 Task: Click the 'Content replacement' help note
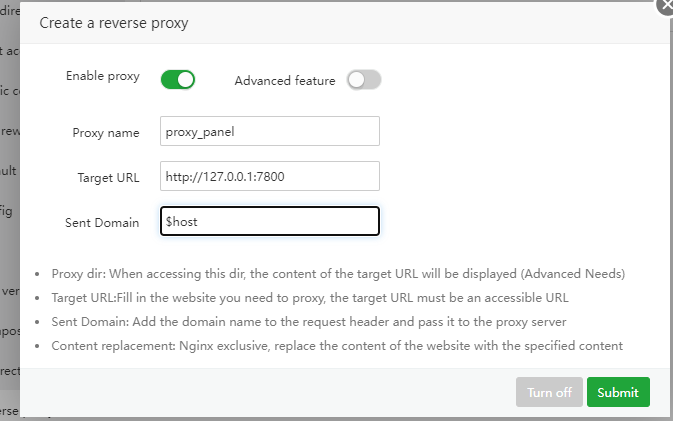tap(337, 346)
